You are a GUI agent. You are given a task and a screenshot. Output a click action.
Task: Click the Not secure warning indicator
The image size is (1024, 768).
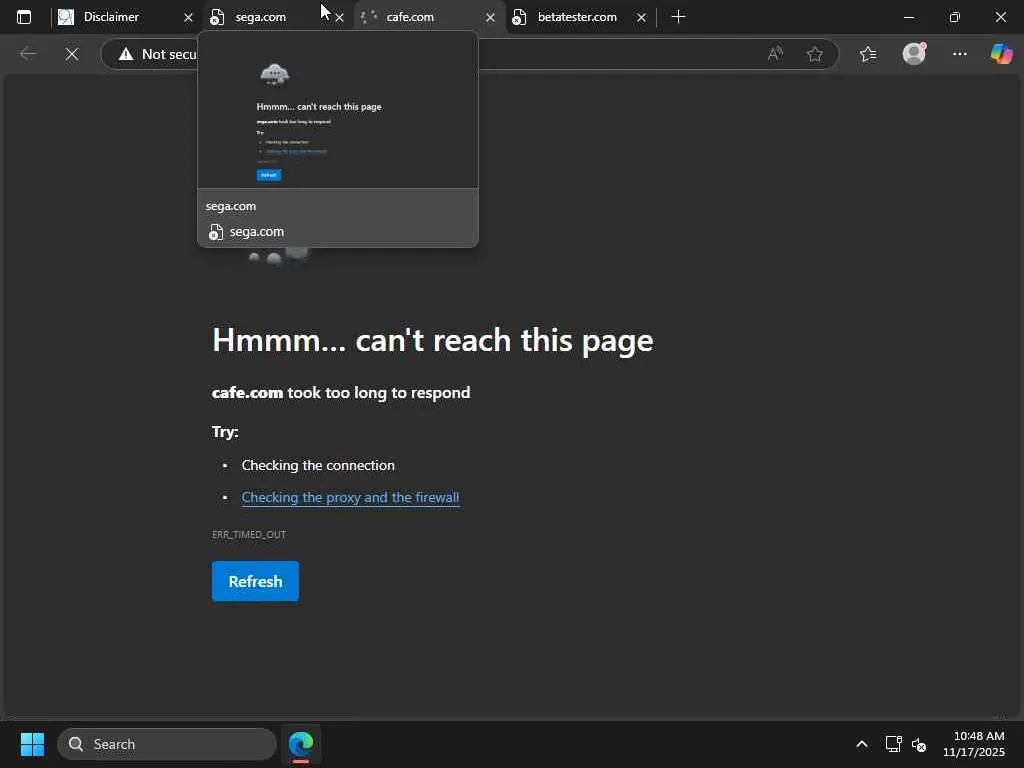[x=157, y=54]
